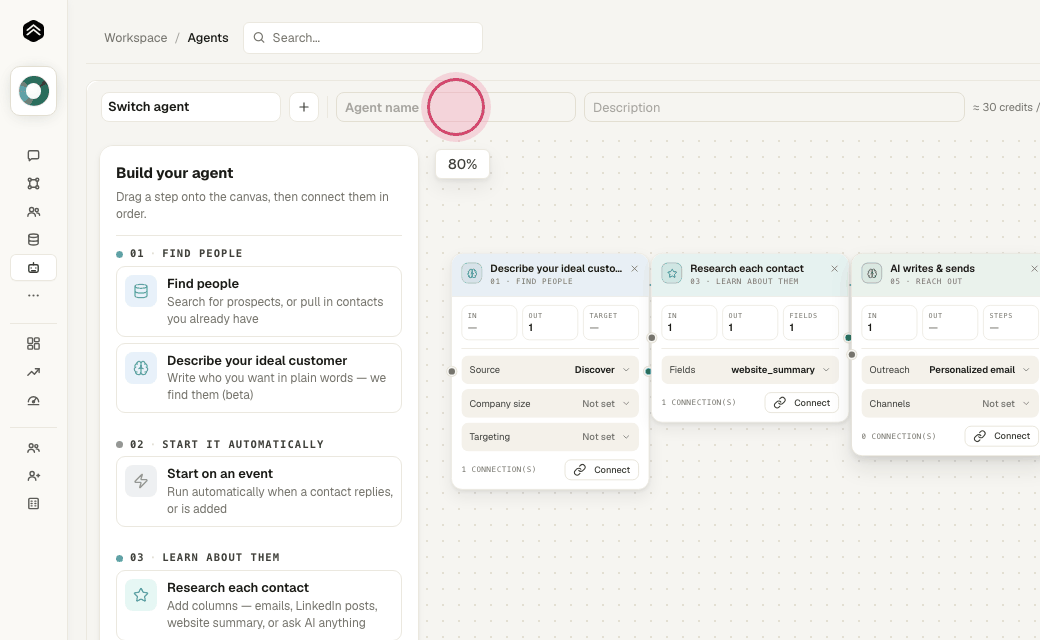Click the magnifier icon in search box

(x=259, y=38)
